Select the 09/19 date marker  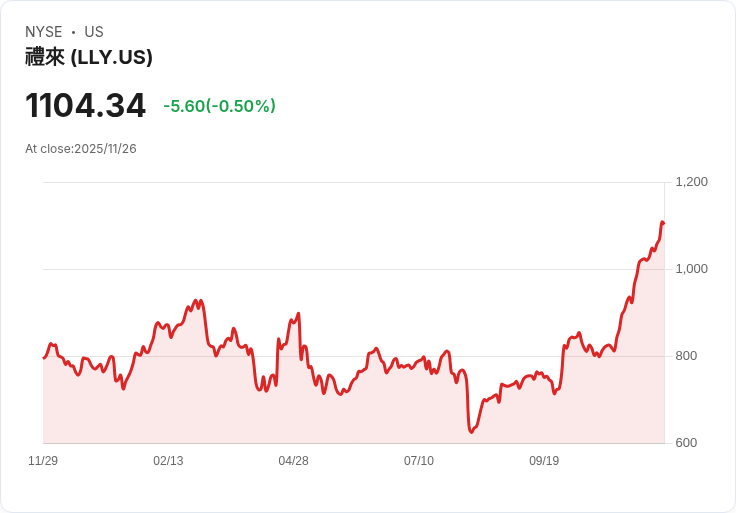544,461
